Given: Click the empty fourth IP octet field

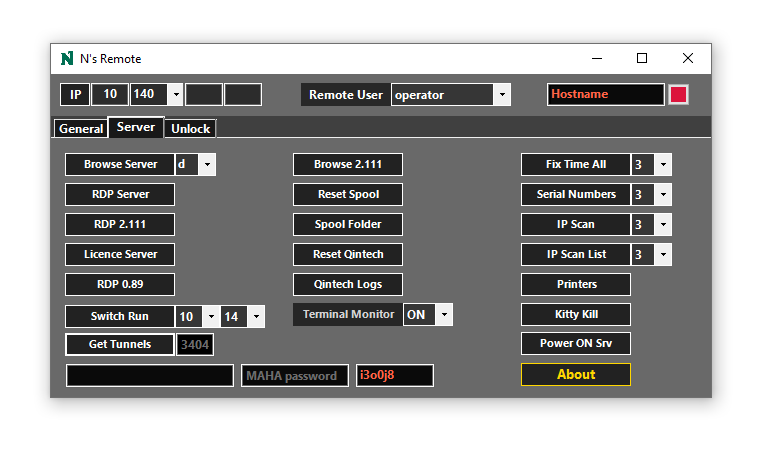Looking at the screenshot, I should pos(243,95).
